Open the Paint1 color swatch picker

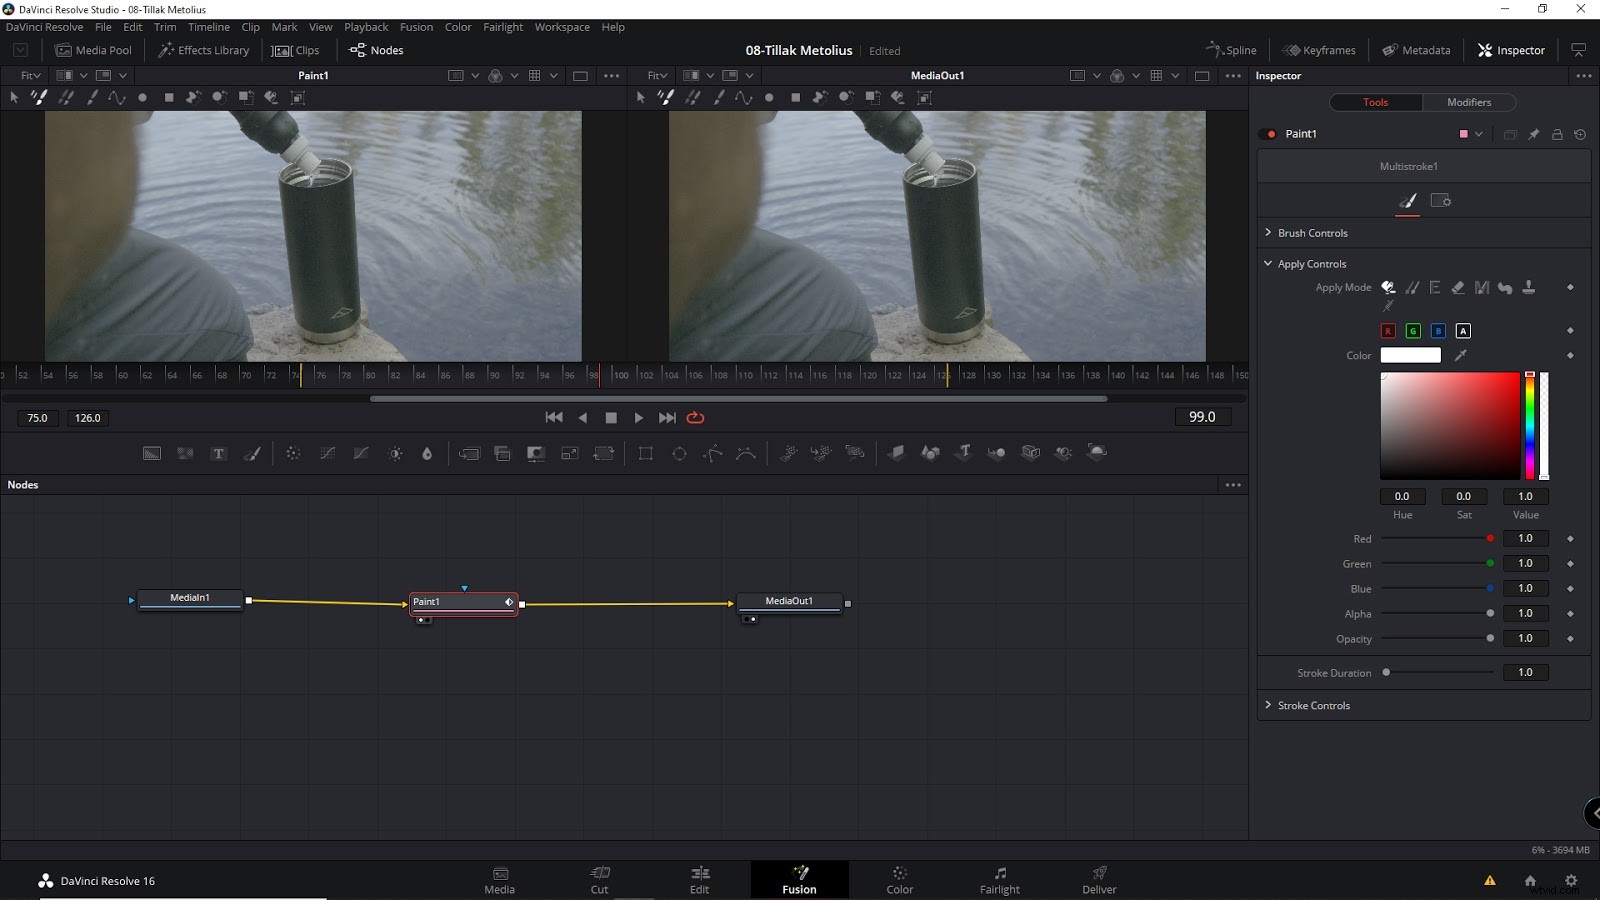[1462, 133]
